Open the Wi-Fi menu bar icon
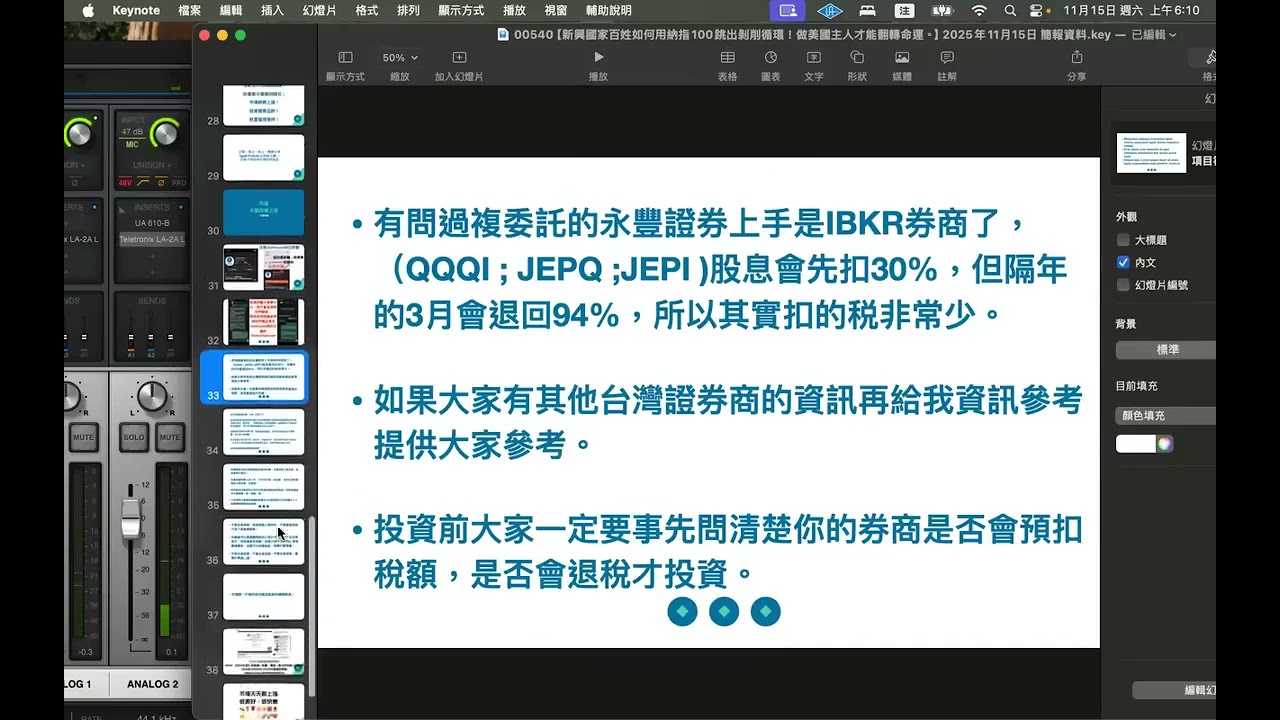 (x=979, y=10)
